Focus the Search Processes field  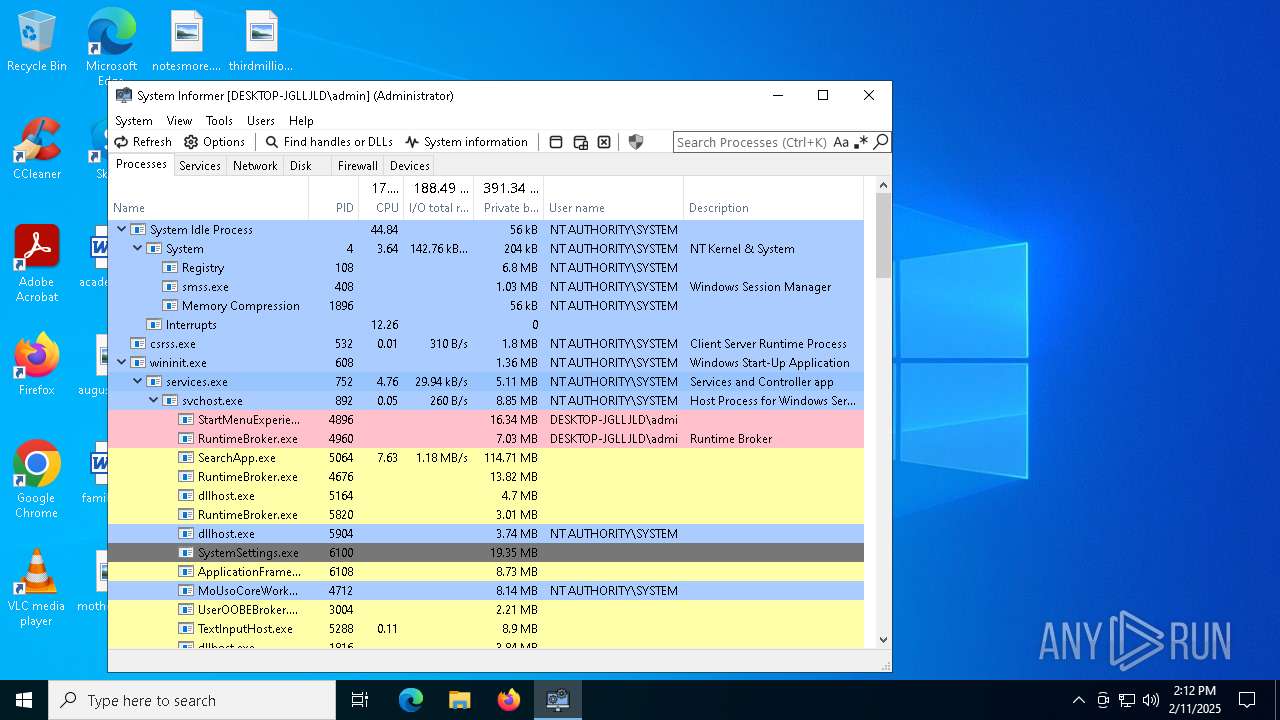click(x=752, y=142)
